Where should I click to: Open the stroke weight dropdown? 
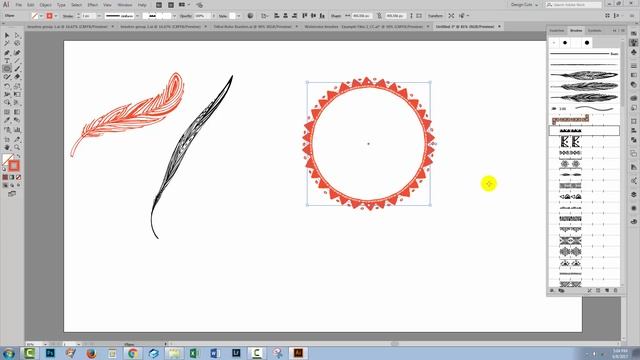(x=99, y=16)
